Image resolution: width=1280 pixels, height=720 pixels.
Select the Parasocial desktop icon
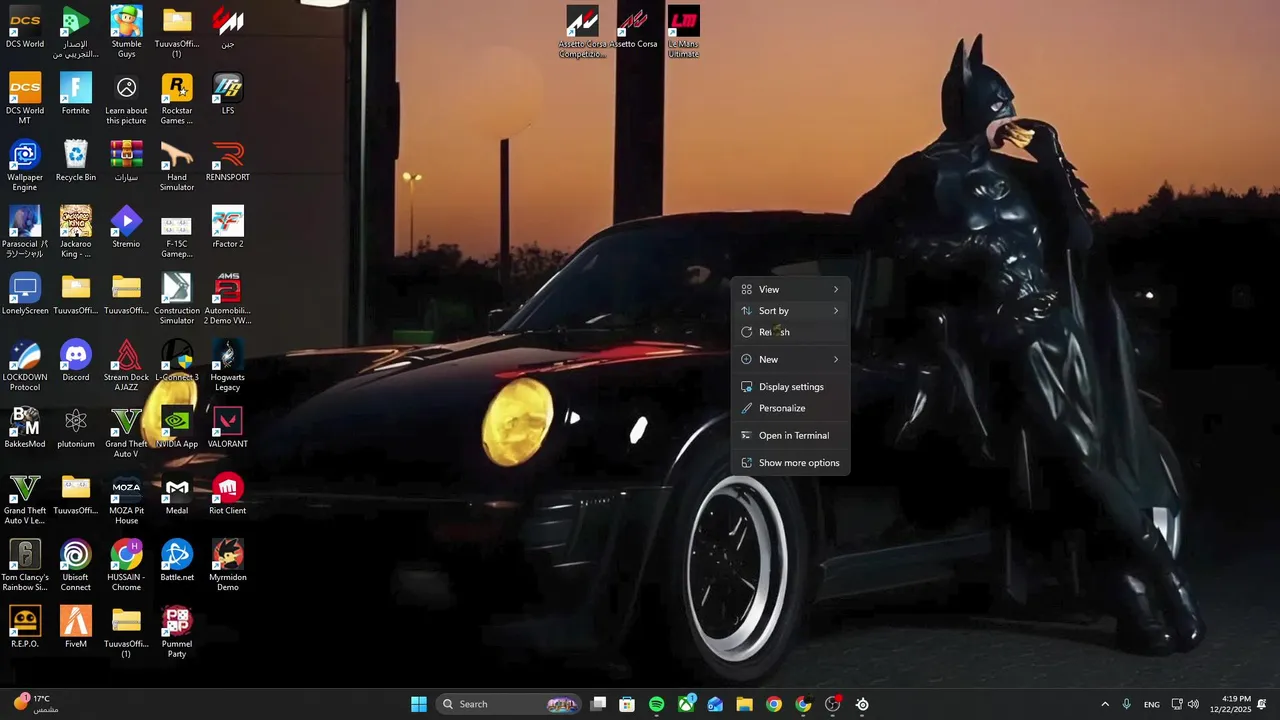tap(25, 232)
